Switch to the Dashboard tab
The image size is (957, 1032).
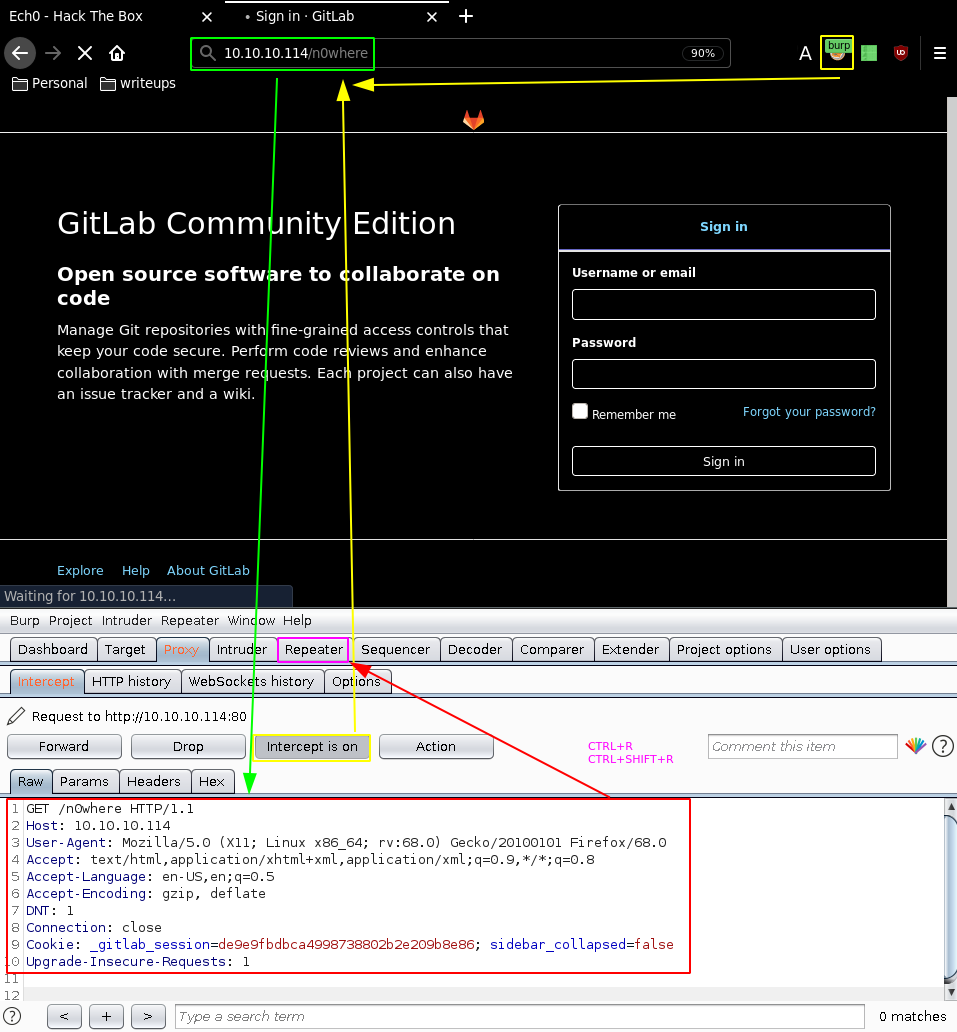pyautogui.click(x=53, y=650)
